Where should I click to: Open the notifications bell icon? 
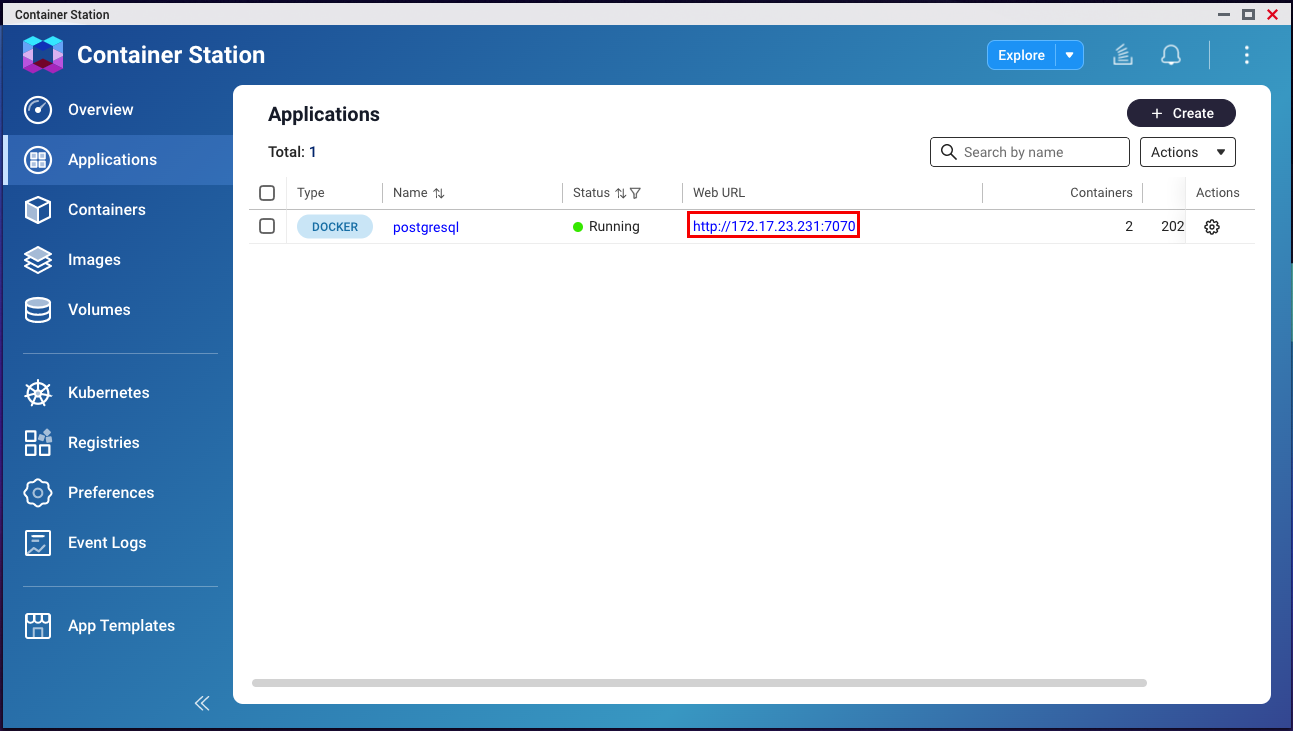[1171, 55]
